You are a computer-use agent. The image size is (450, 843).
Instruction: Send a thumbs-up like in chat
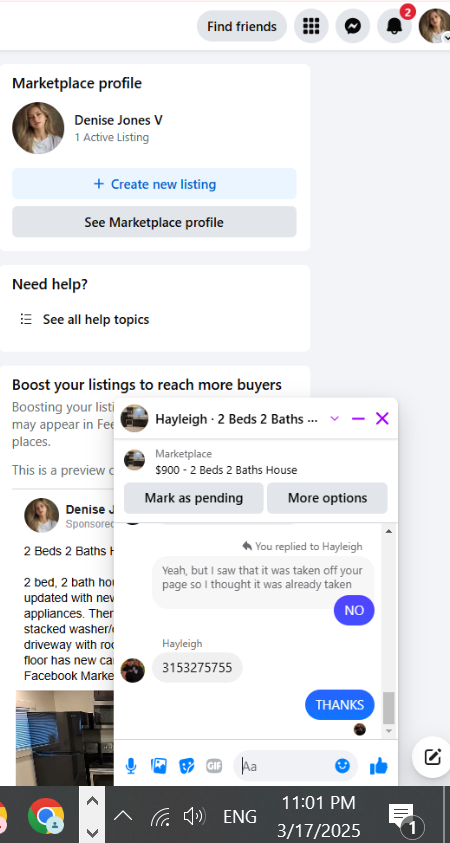[x=379, y=766]
